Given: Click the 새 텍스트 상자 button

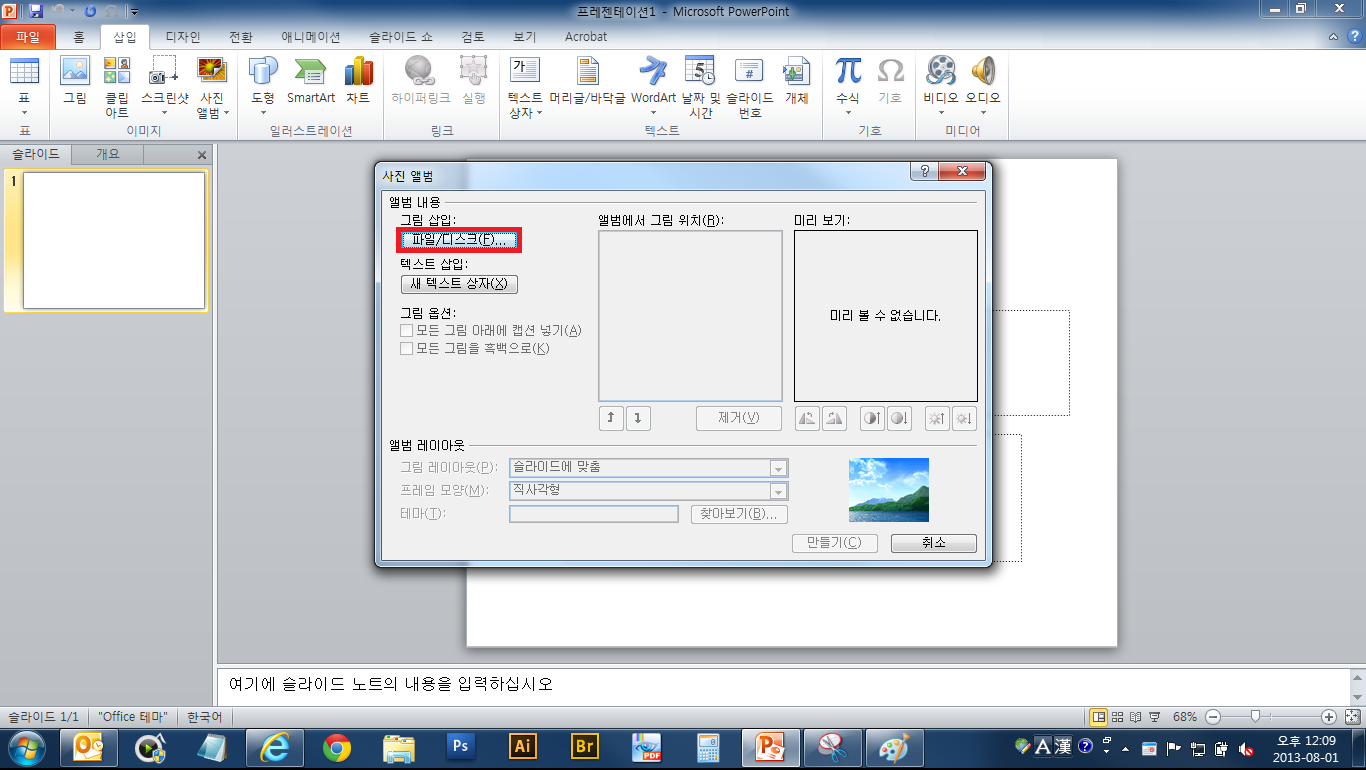Looking at the screenshot, I should coord(459,284).
